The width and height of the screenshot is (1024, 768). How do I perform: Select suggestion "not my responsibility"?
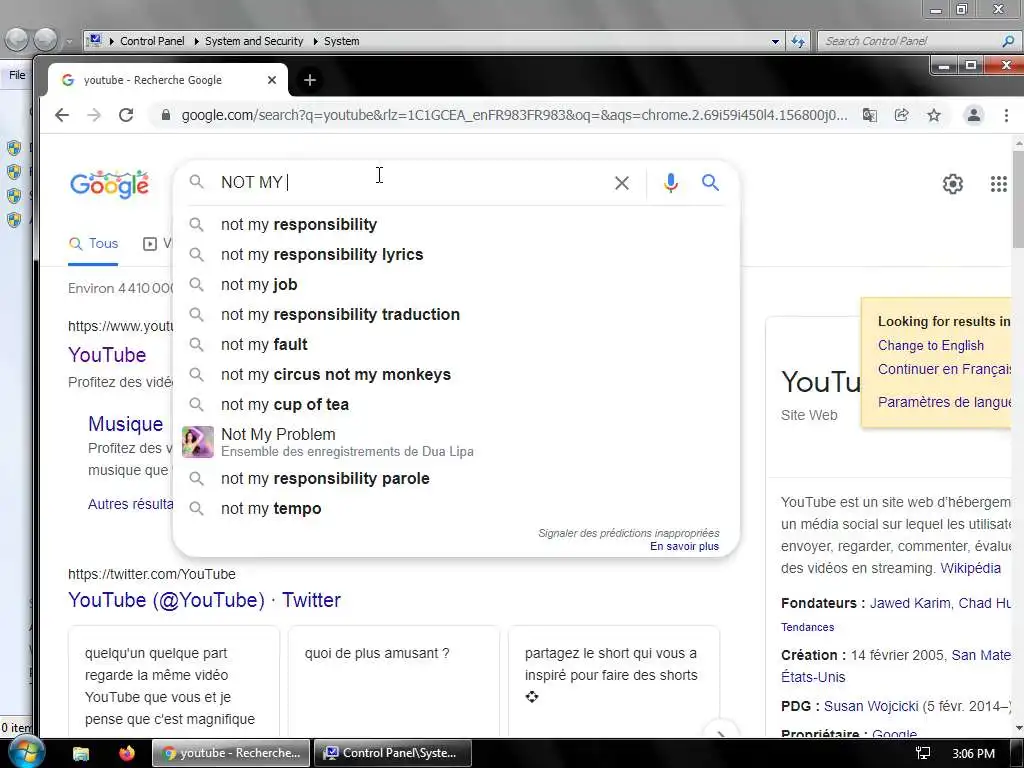pyautogui.click(x=456, y=225)
